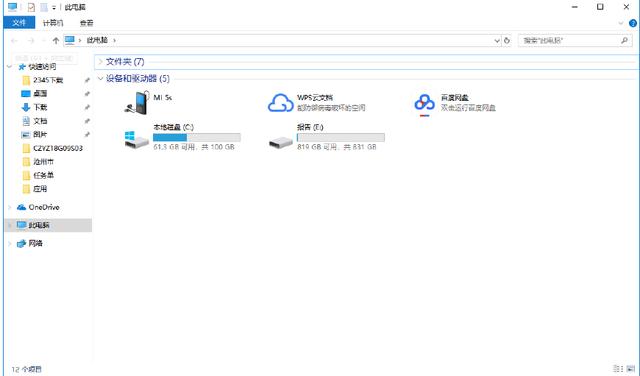
Task: Select the WPS云文档 cloud icon
Action: (280, 102)
